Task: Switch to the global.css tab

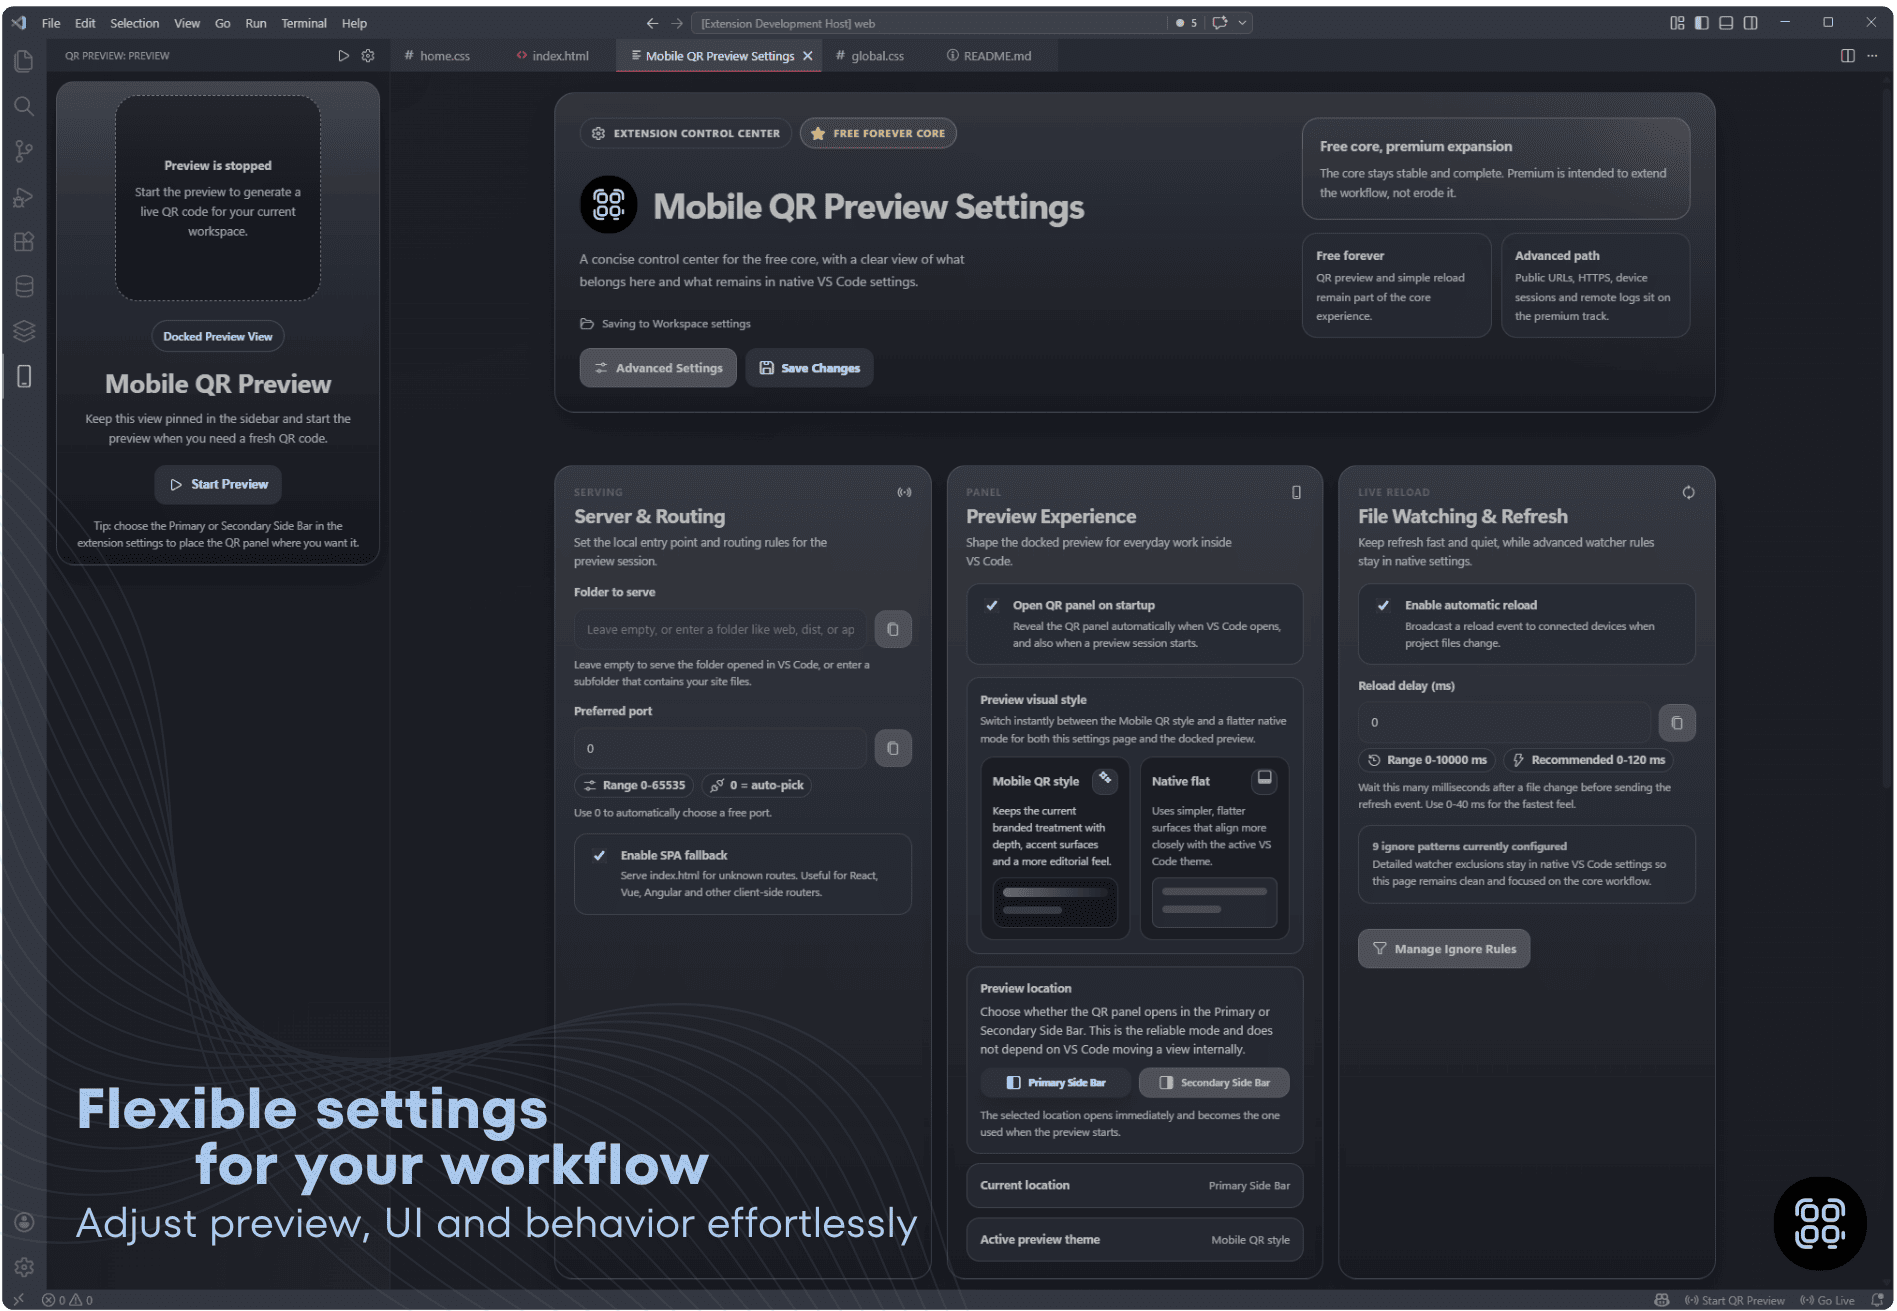Action: 875,55
